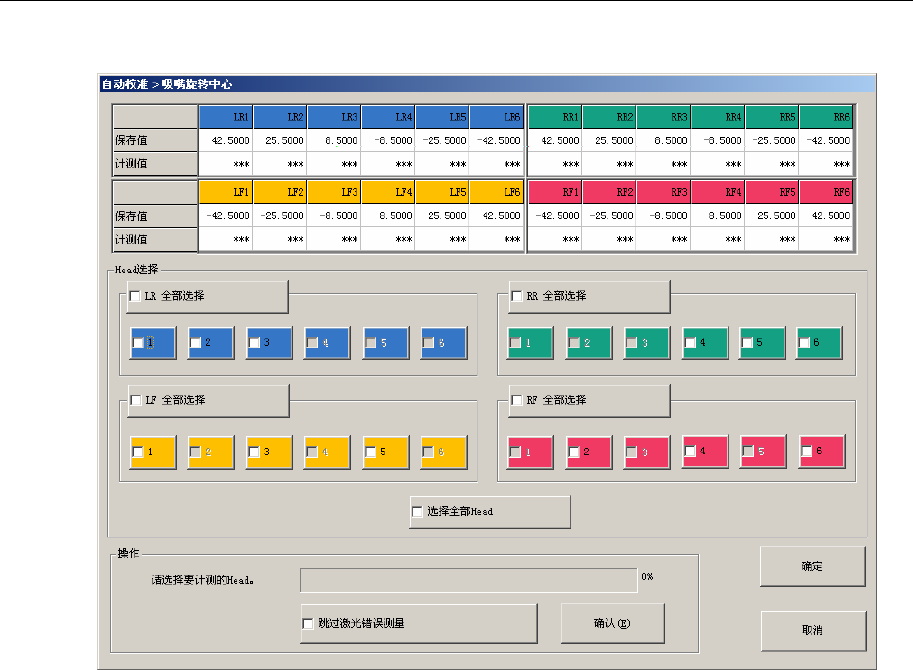913x670 pixels.
Task: Click the LR1 column header
Action: point(226,117)
